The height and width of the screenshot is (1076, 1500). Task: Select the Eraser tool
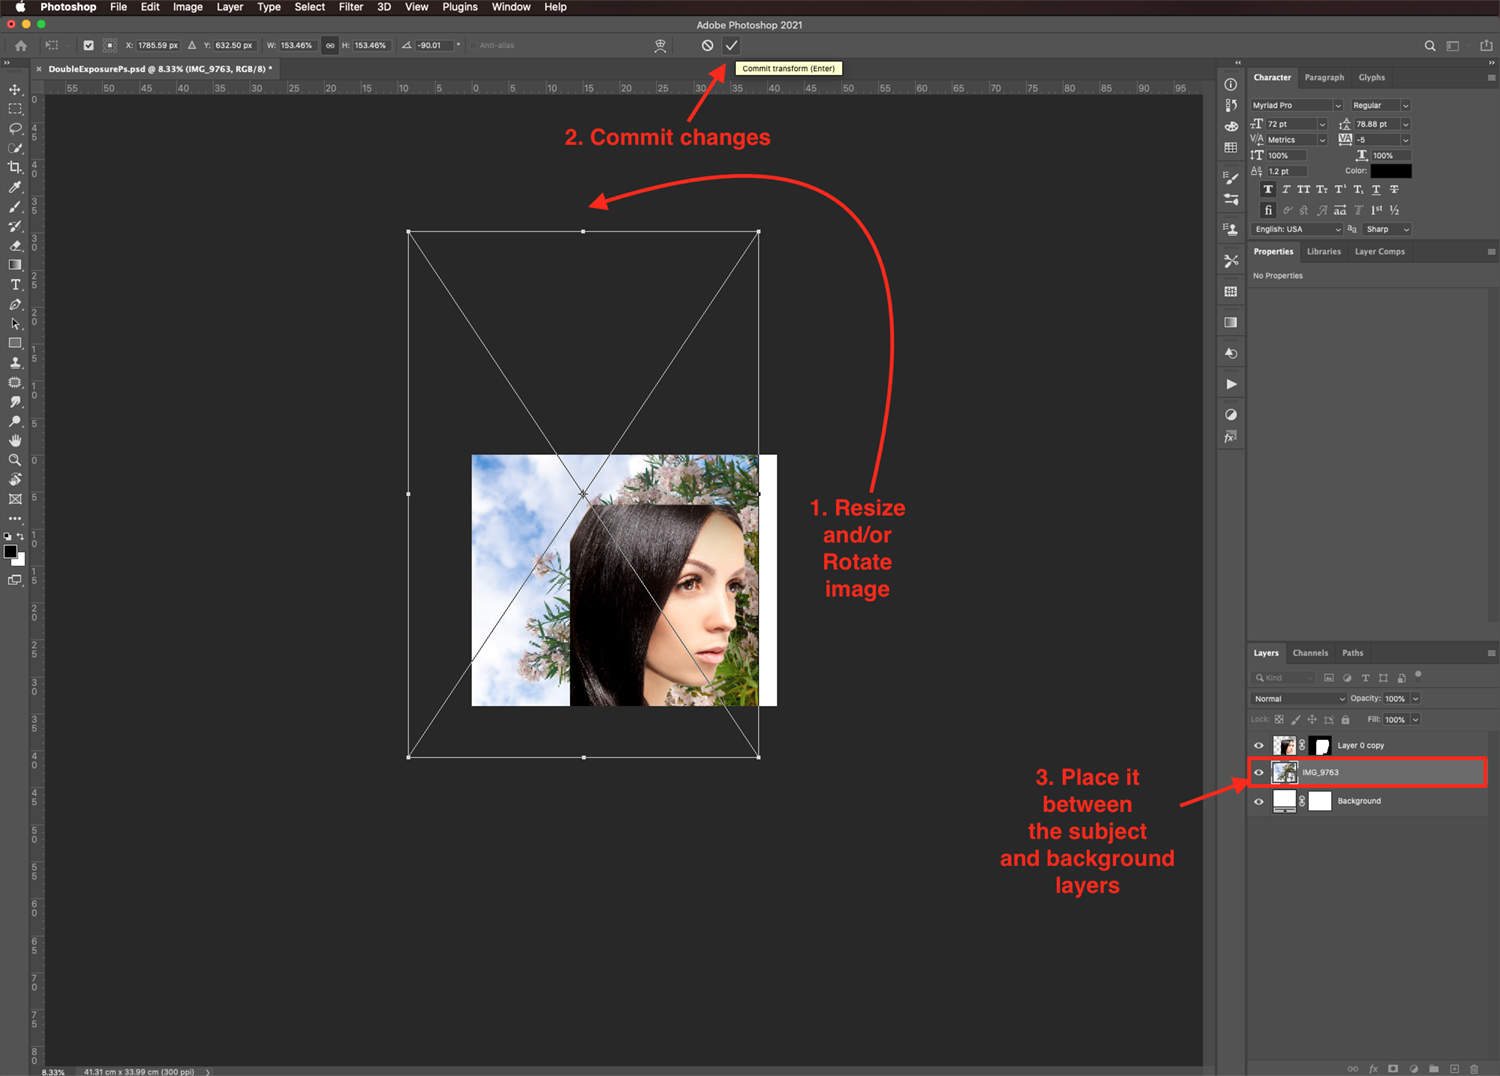coord(15,246)
